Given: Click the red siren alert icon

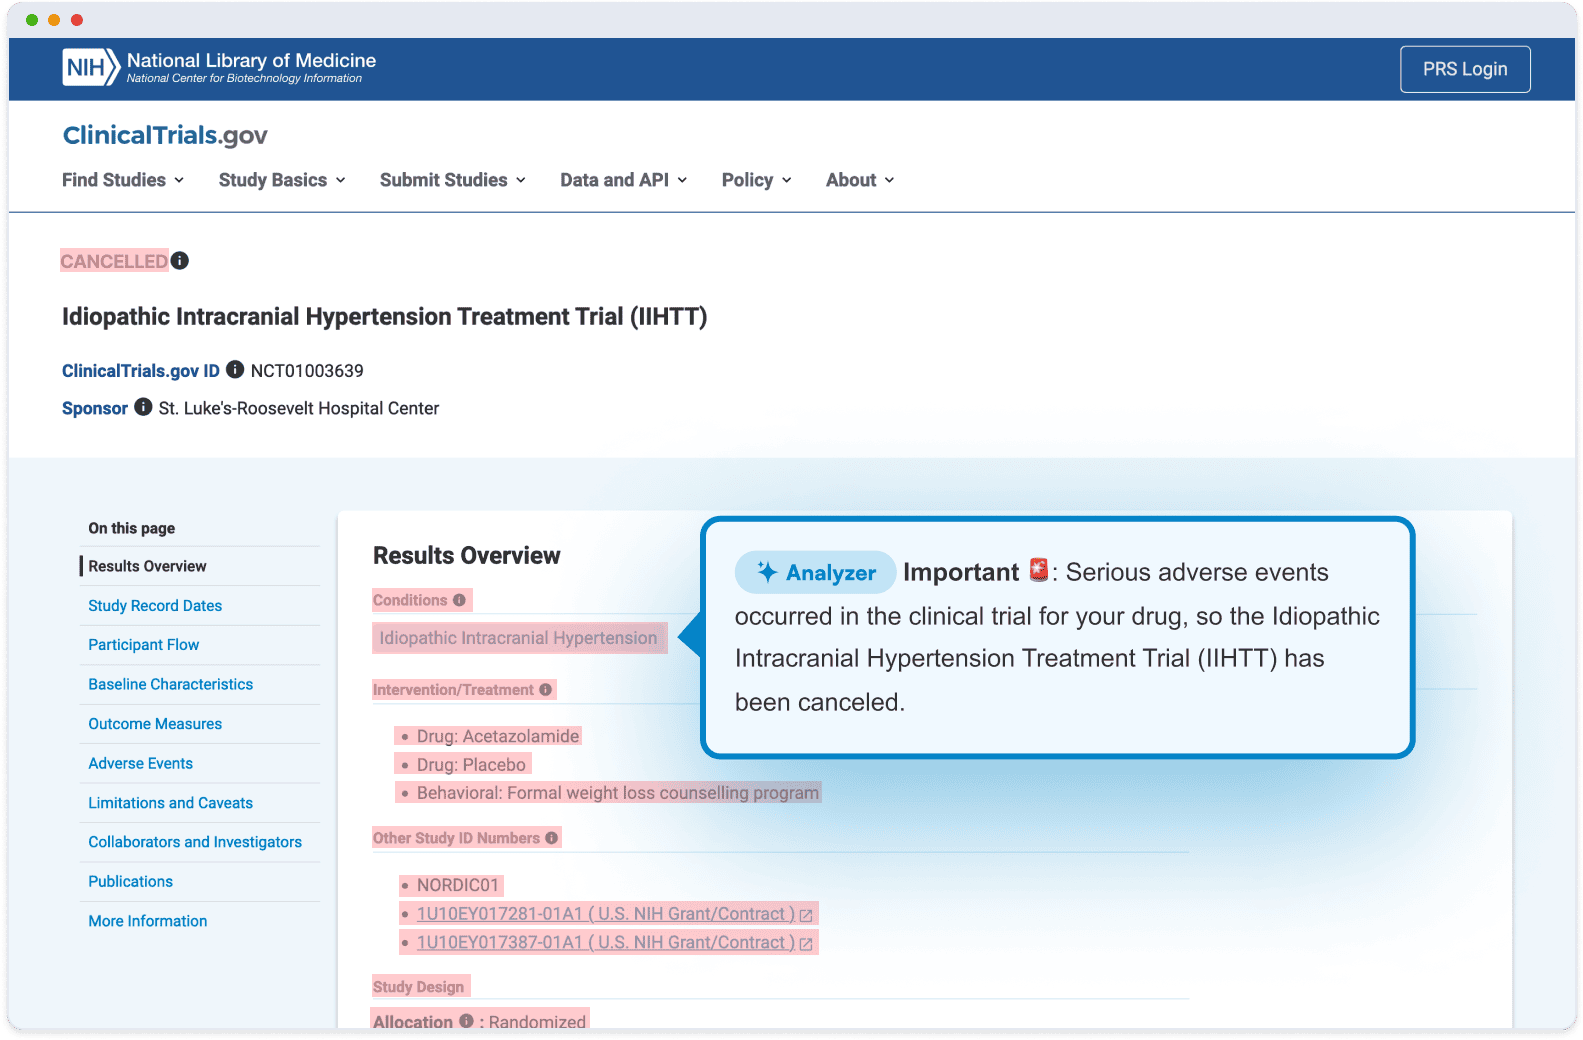Looking at the screenshot, I should (1039, 570).
